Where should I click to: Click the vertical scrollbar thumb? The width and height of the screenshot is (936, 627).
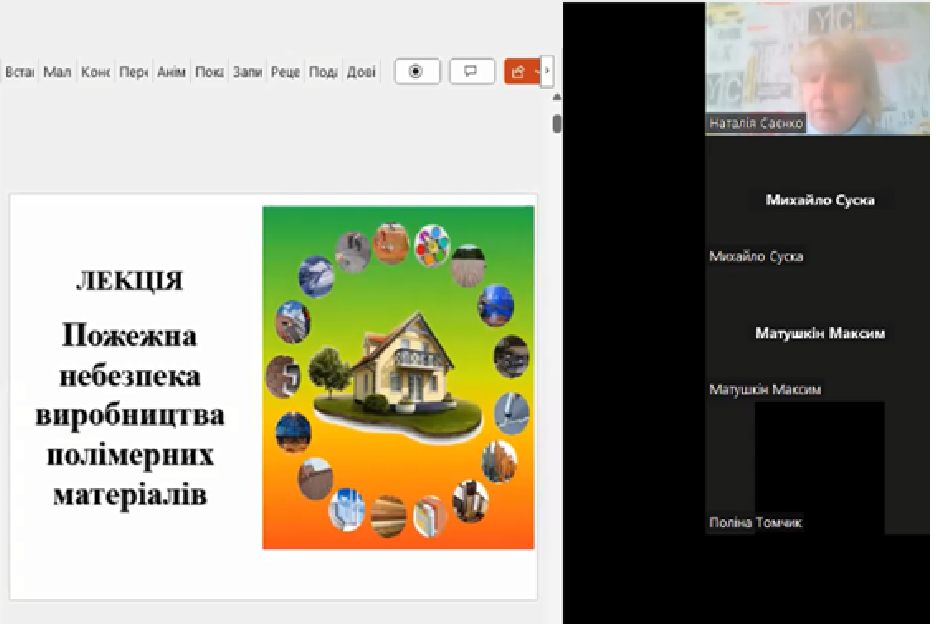pyautogui.click(x=557, y=124)
